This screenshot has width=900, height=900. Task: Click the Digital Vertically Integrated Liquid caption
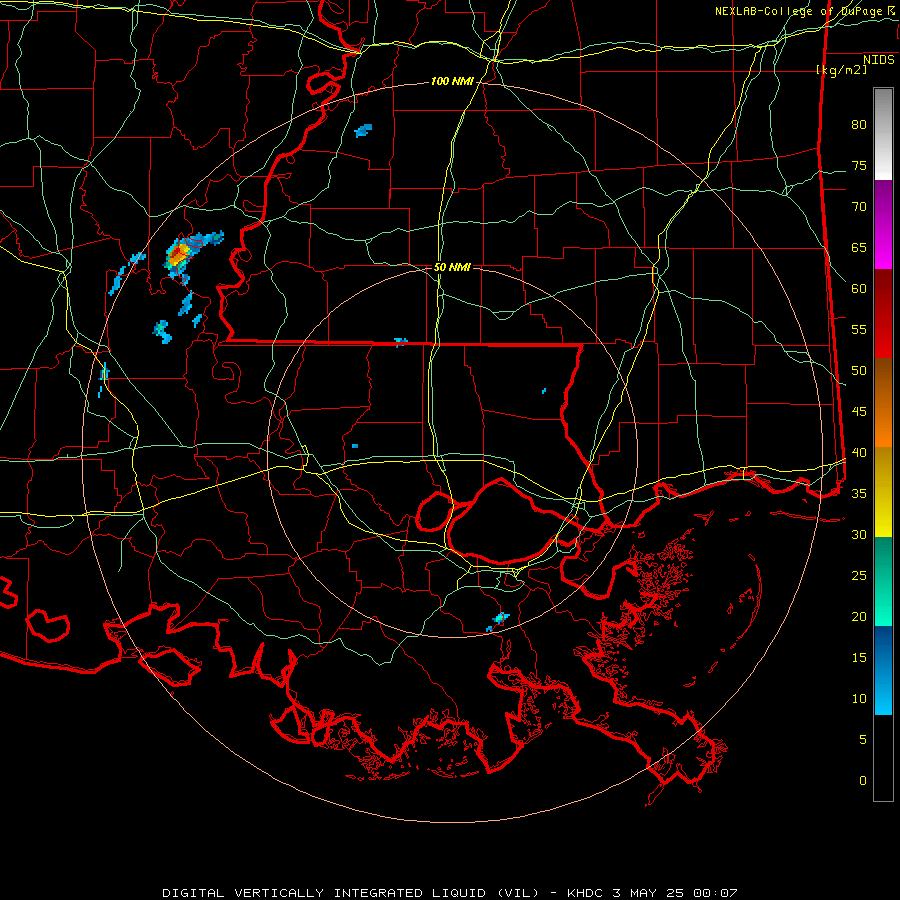pyautogui.click(x=449, y=893)
